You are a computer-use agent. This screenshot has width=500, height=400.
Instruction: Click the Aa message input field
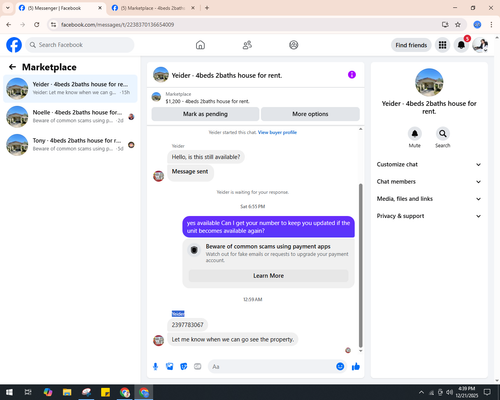pyautogui.click(x=272, y=367)
